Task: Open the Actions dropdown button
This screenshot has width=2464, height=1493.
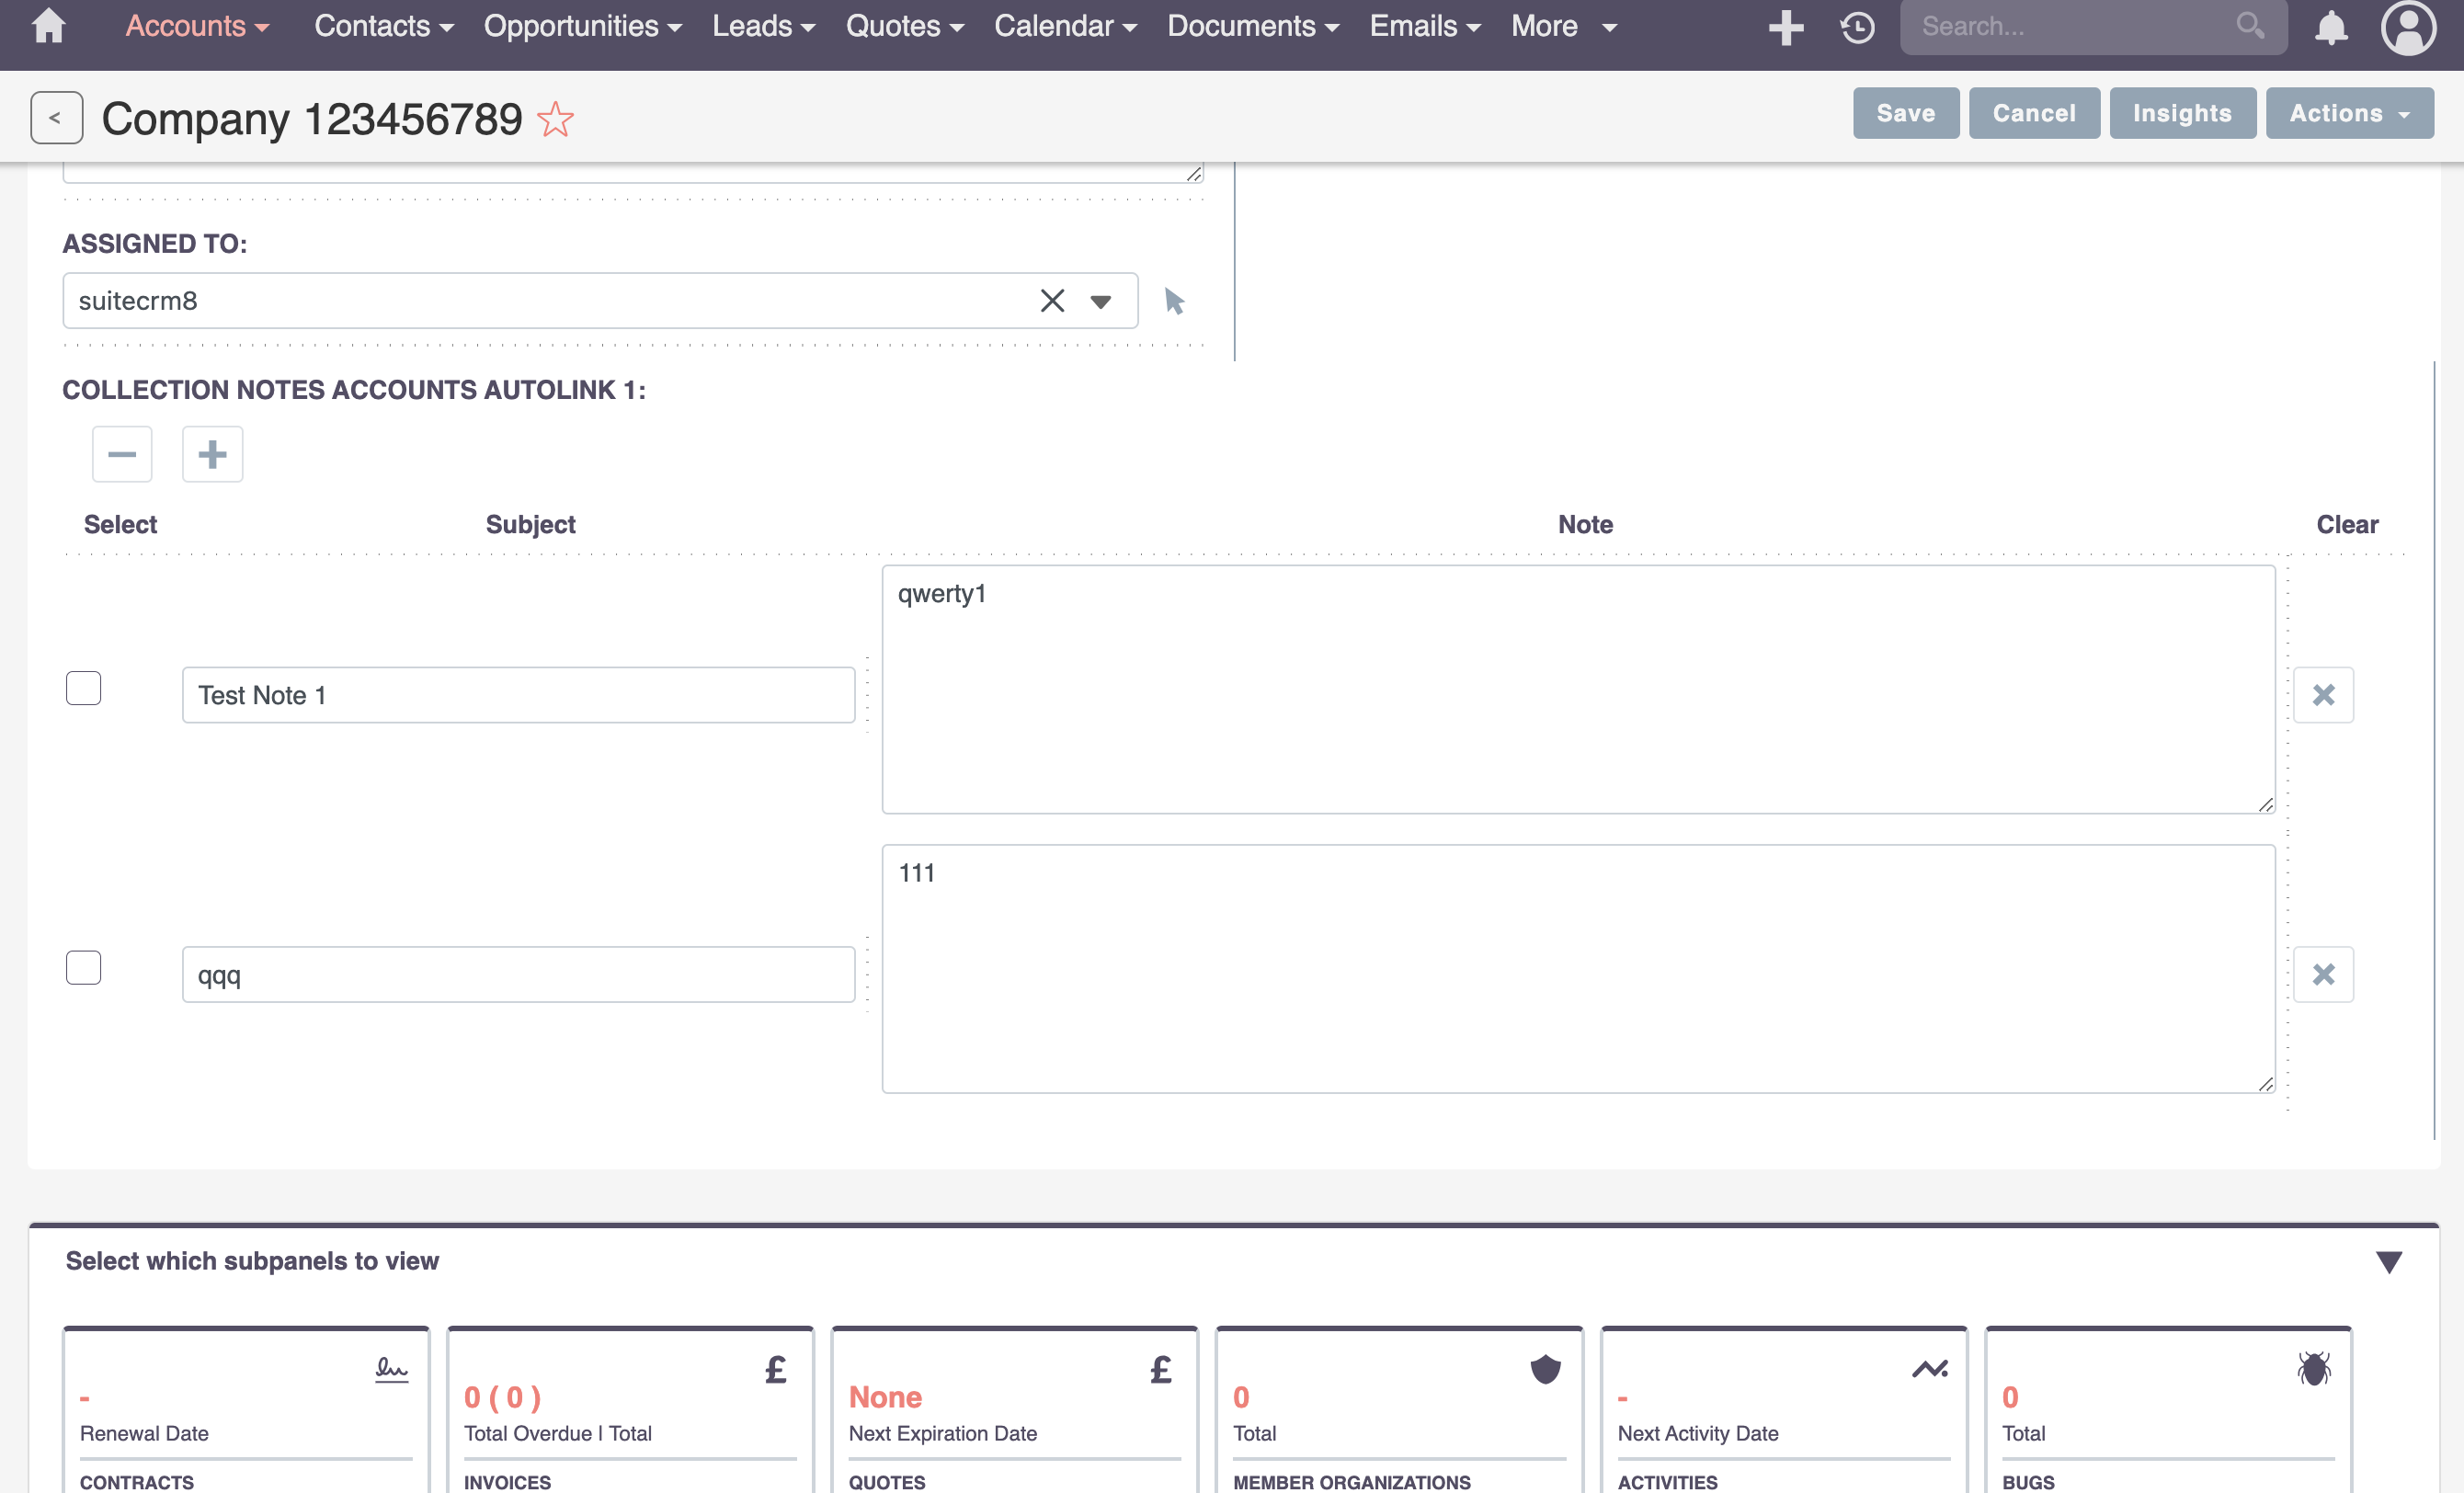Action: 2349,113
